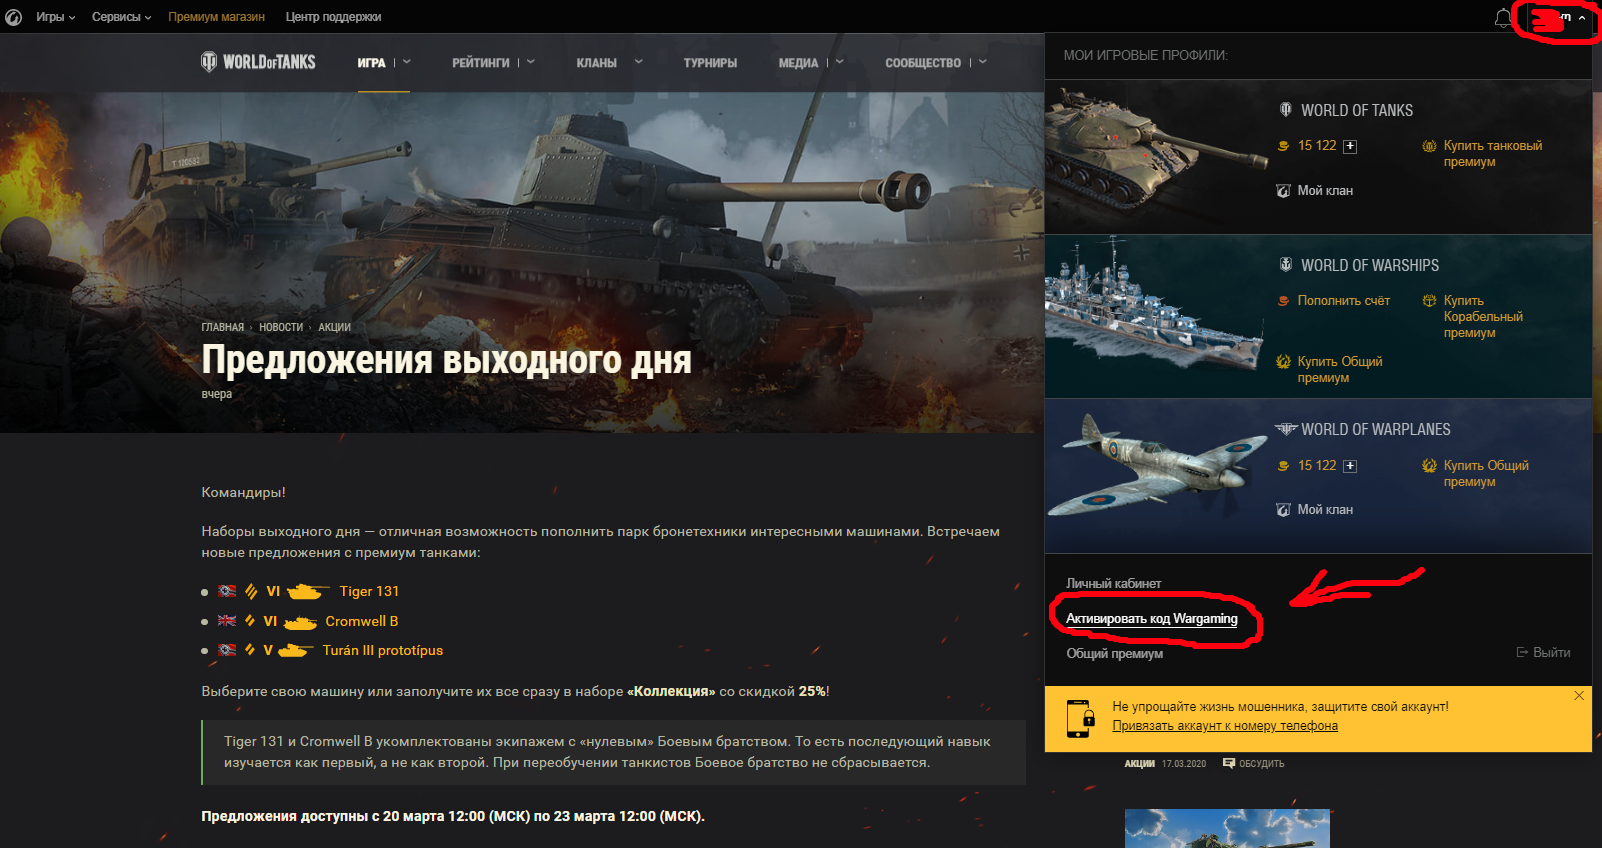Click the Tiger 131 tank icon
The image size is (1602, 848).
click(309, 592)
